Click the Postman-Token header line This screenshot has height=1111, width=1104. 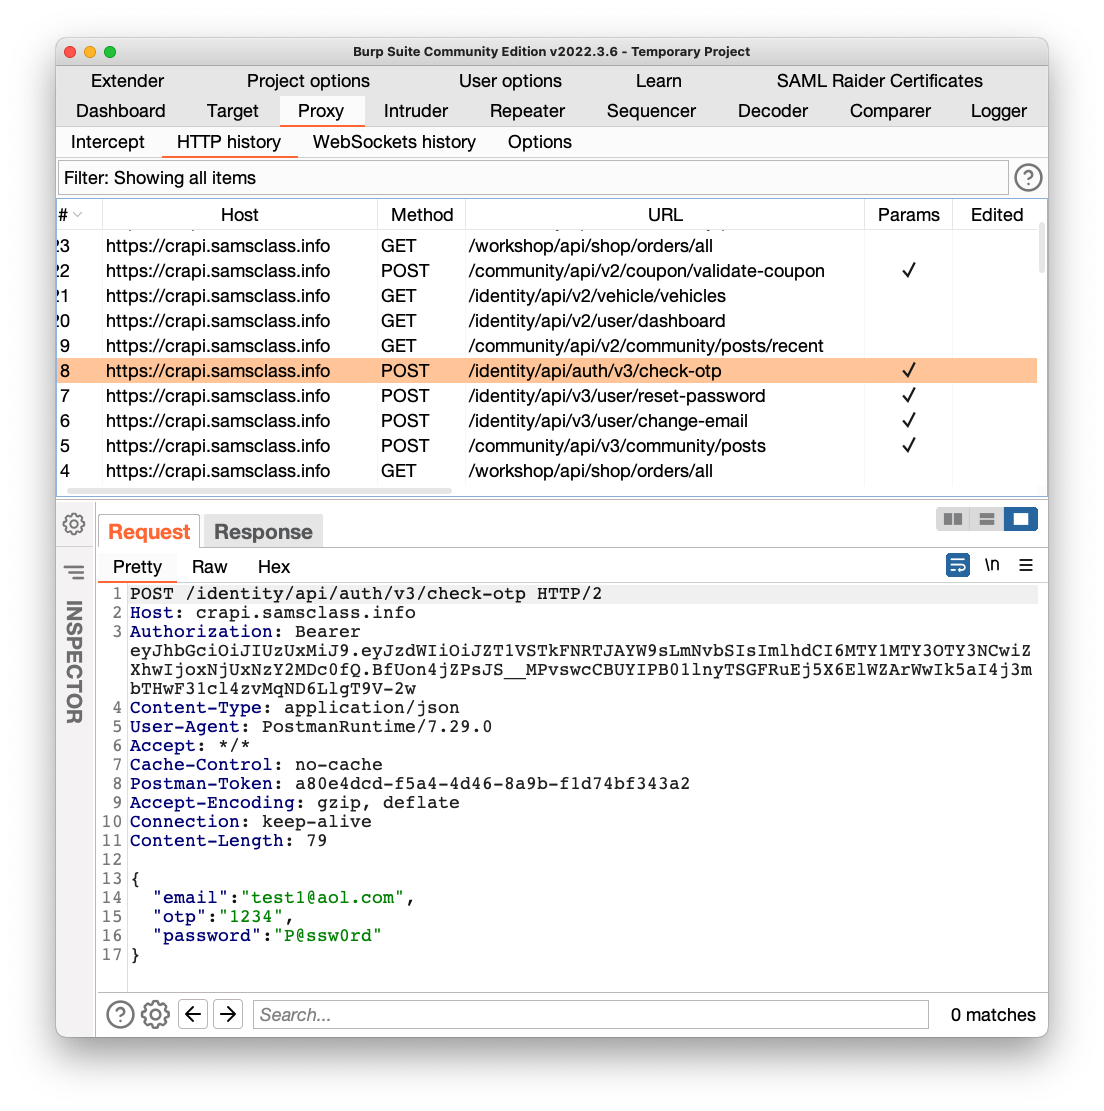tap(410, 784)
